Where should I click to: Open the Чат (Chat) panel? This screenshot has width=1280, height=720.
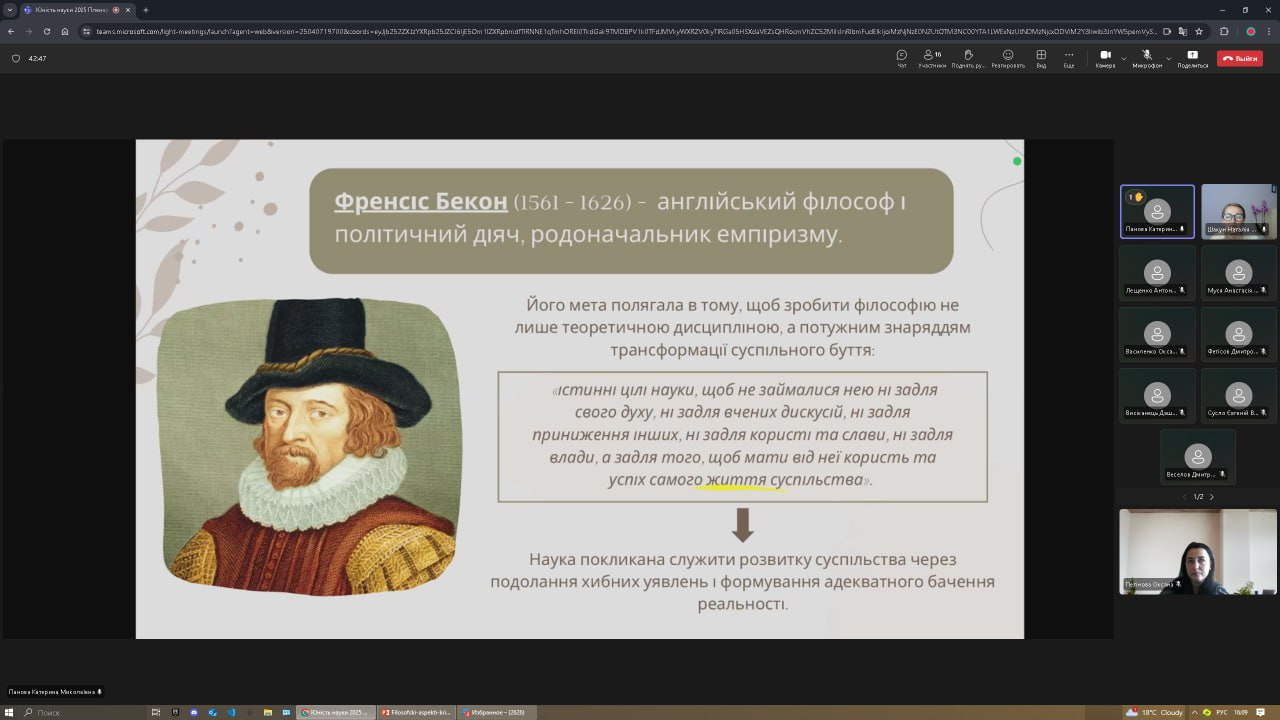901,58
